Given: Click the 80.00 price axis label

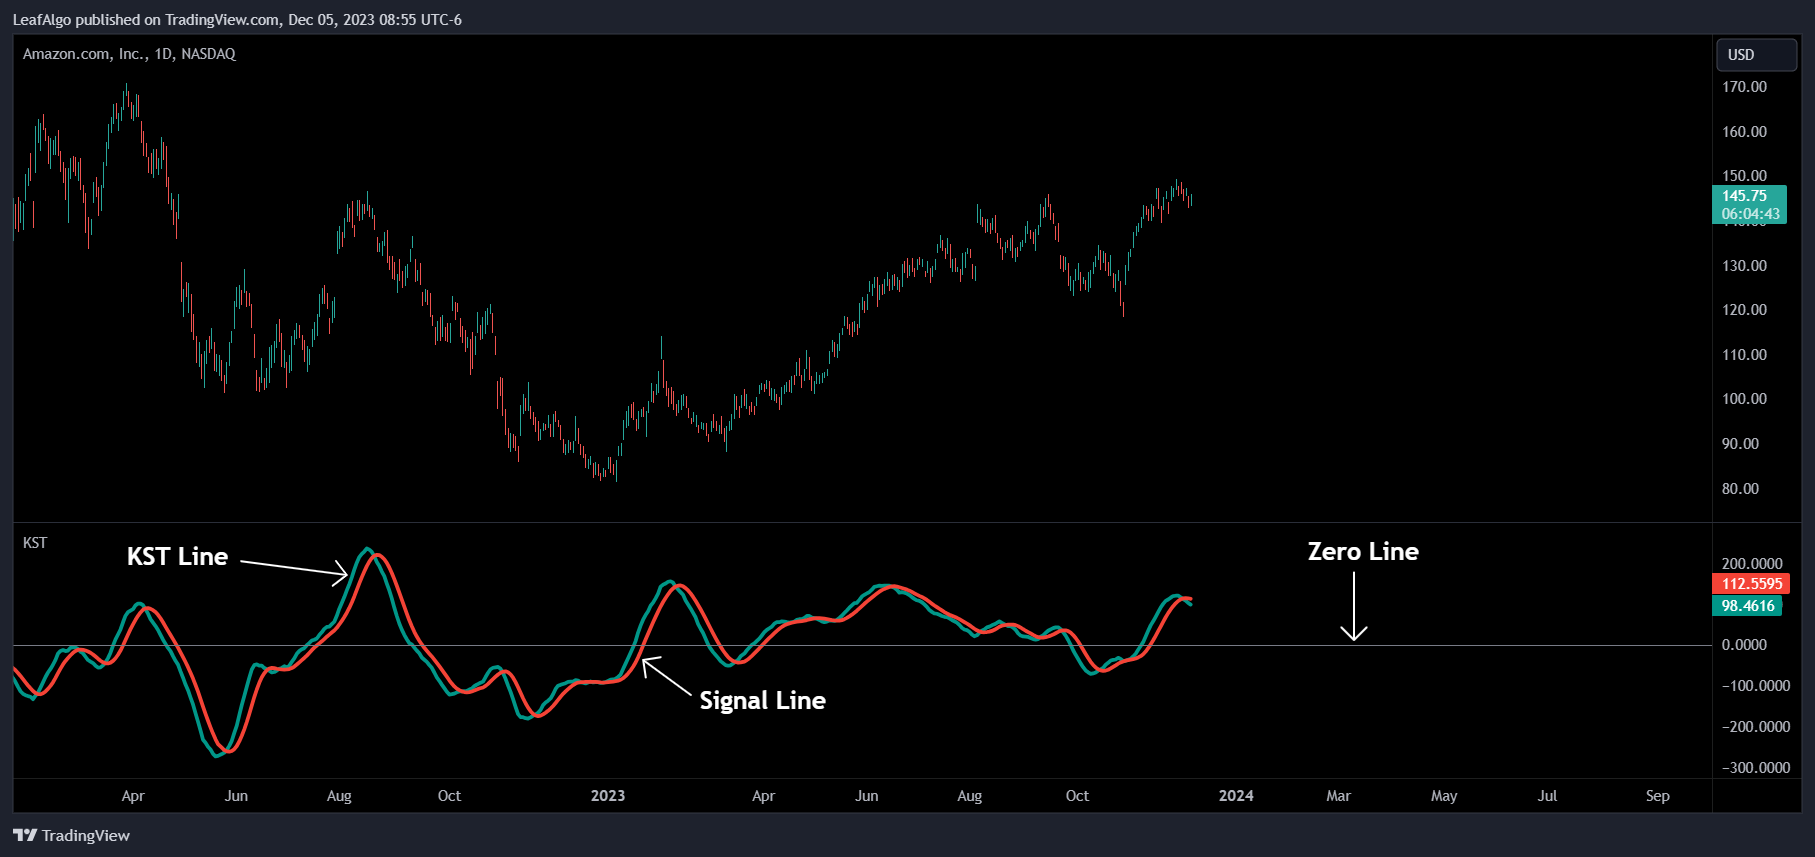Looking at the screenshot, I should tap(1740, 489).
